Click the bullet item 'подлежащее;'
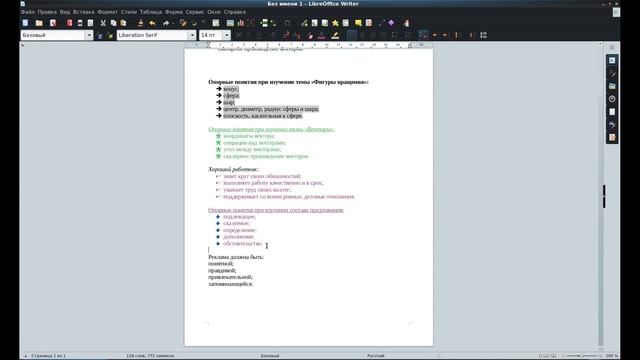The image size is (640, 360). (x=239, y=217)
